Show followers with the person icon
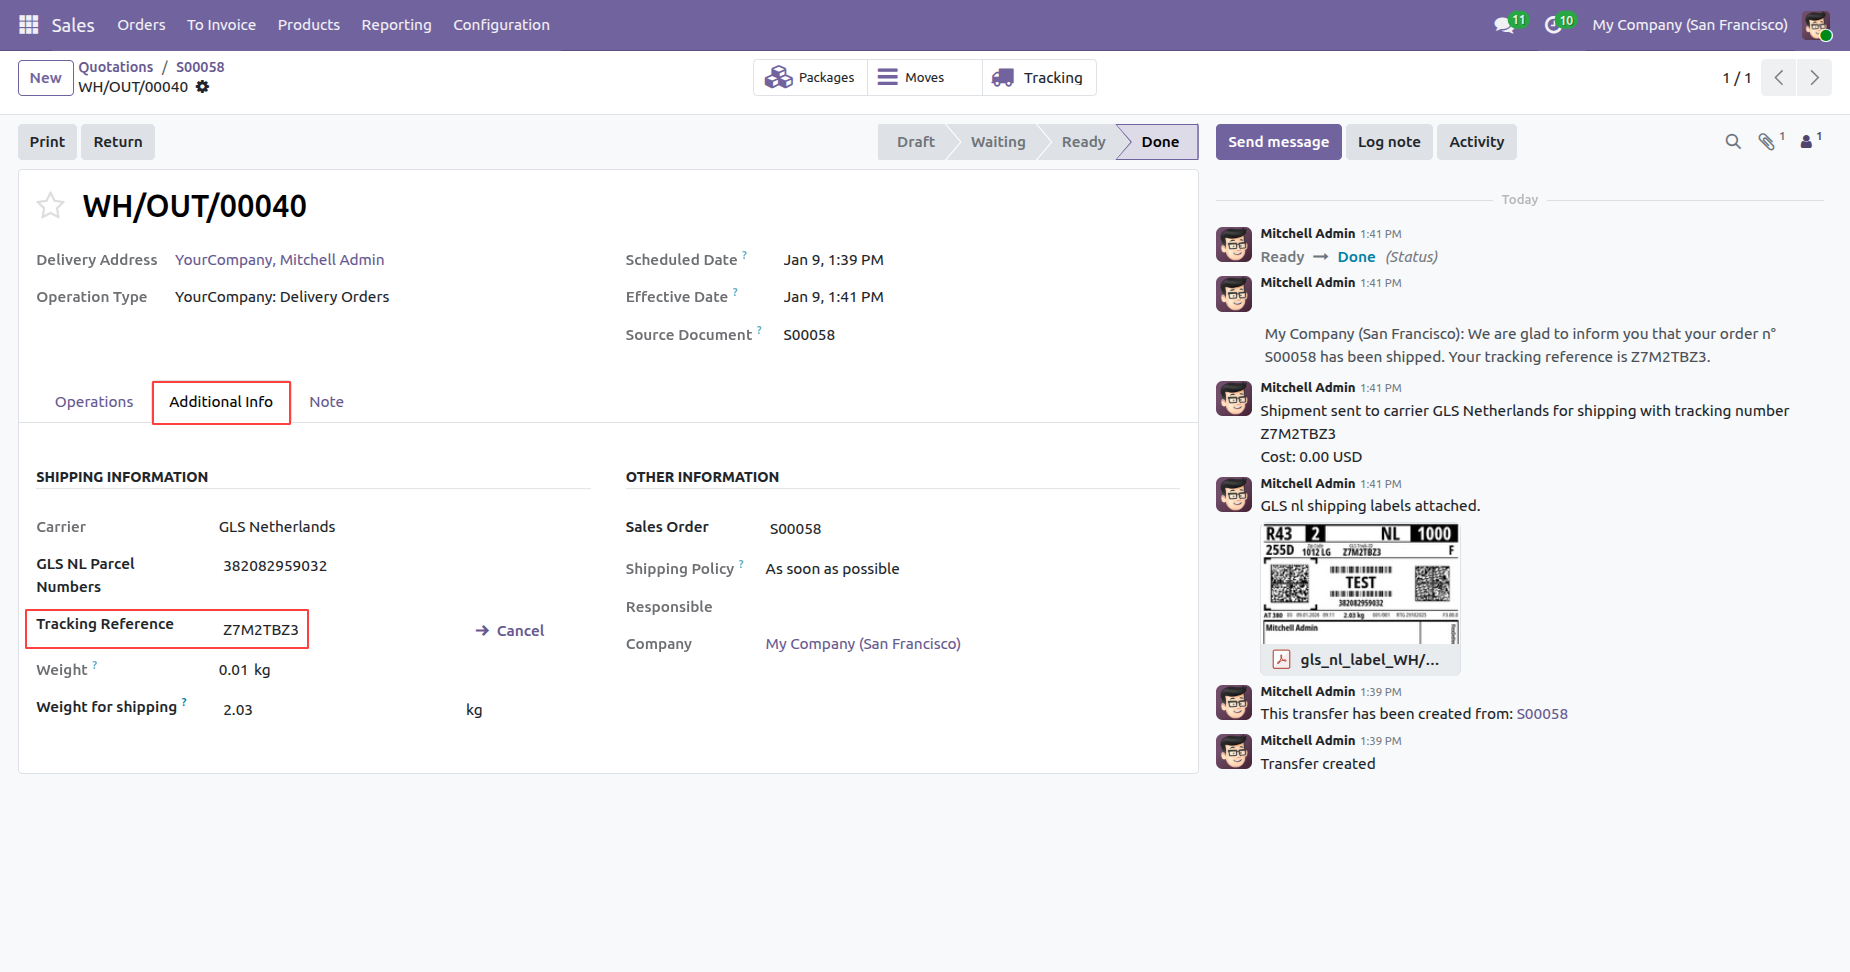 coord(1806,142)
